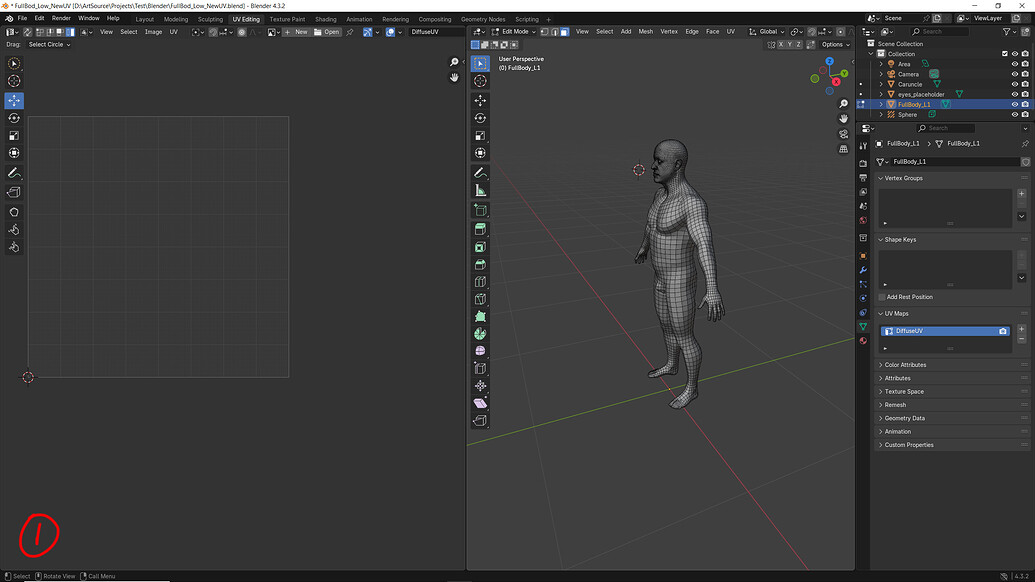Activate the Extrude Region tool
Screen dimensions: 1035x582
[x=480, y=229]
